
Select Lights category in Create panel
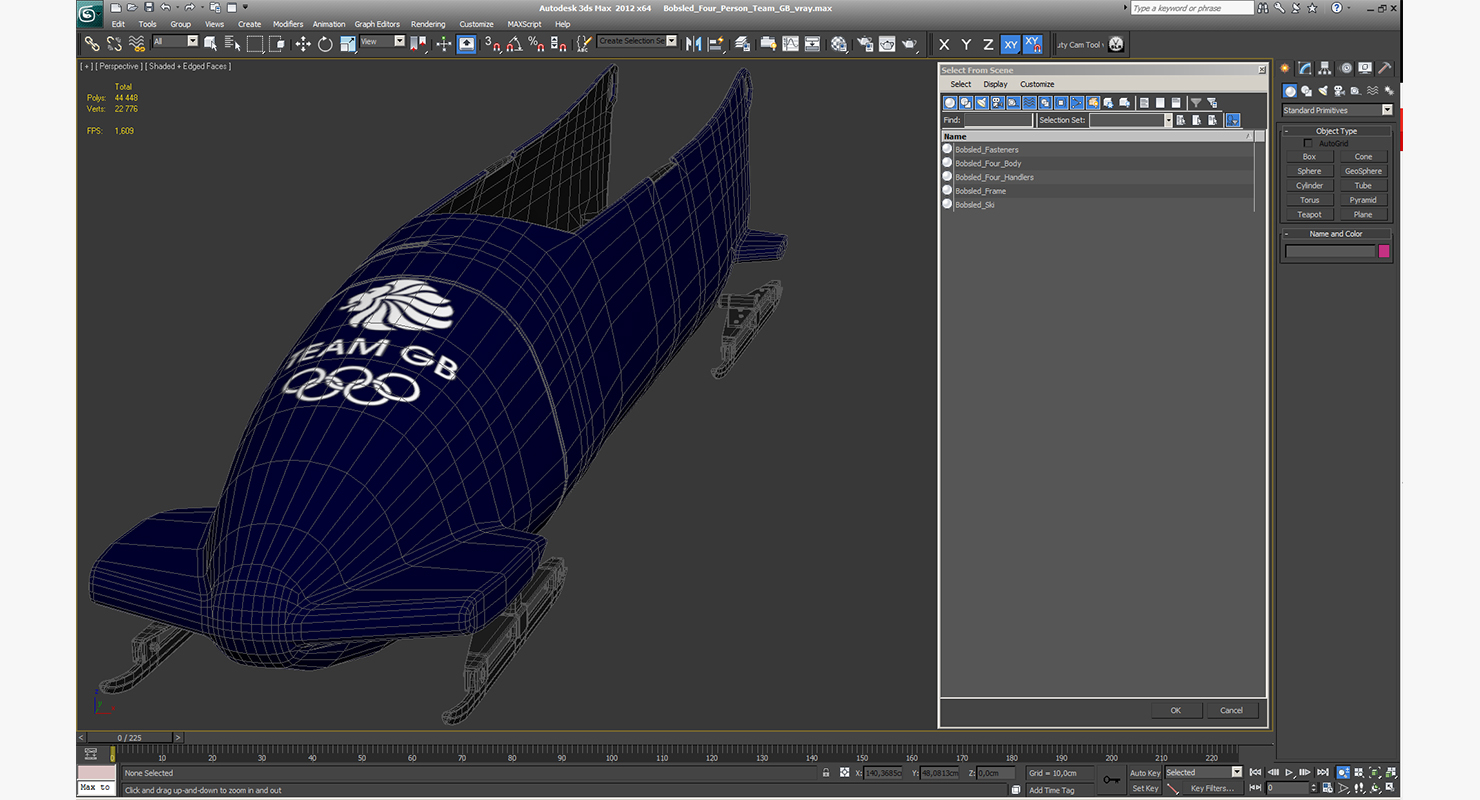[x=1323, y=91]
